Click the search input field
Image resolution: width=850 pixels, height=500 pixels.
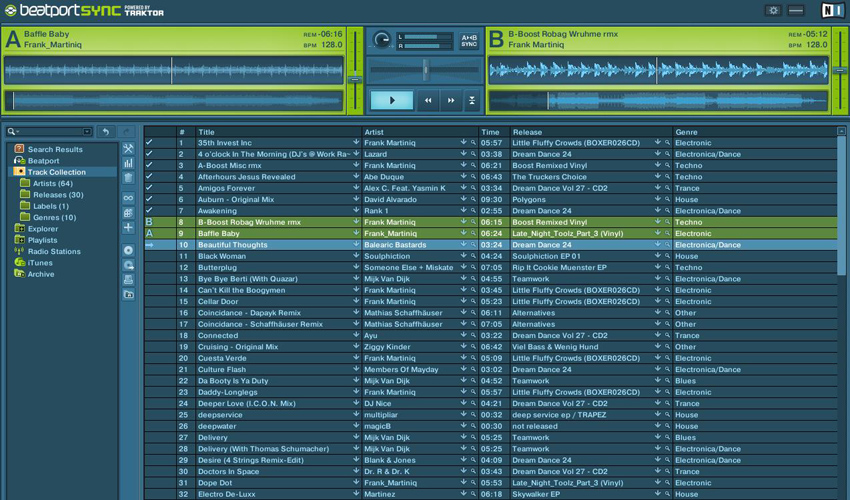tap(51, 132)
